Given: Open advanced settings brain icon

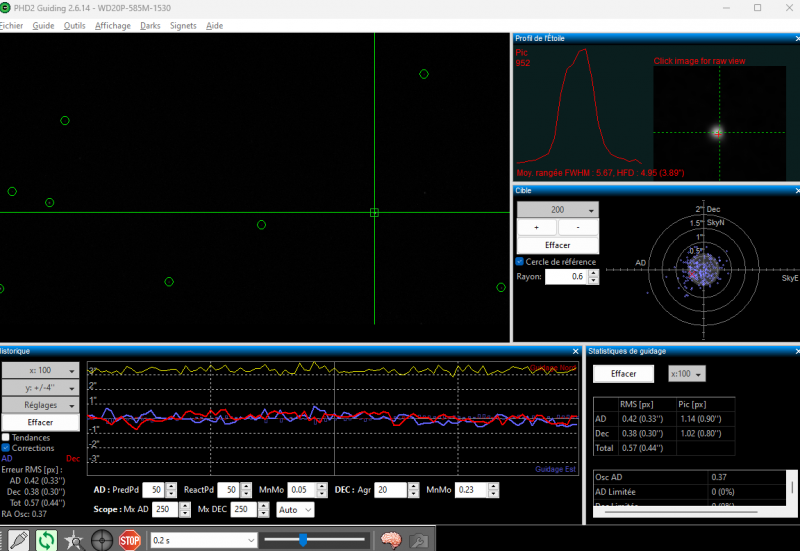Looking at the screenshot, I should 391,540.
